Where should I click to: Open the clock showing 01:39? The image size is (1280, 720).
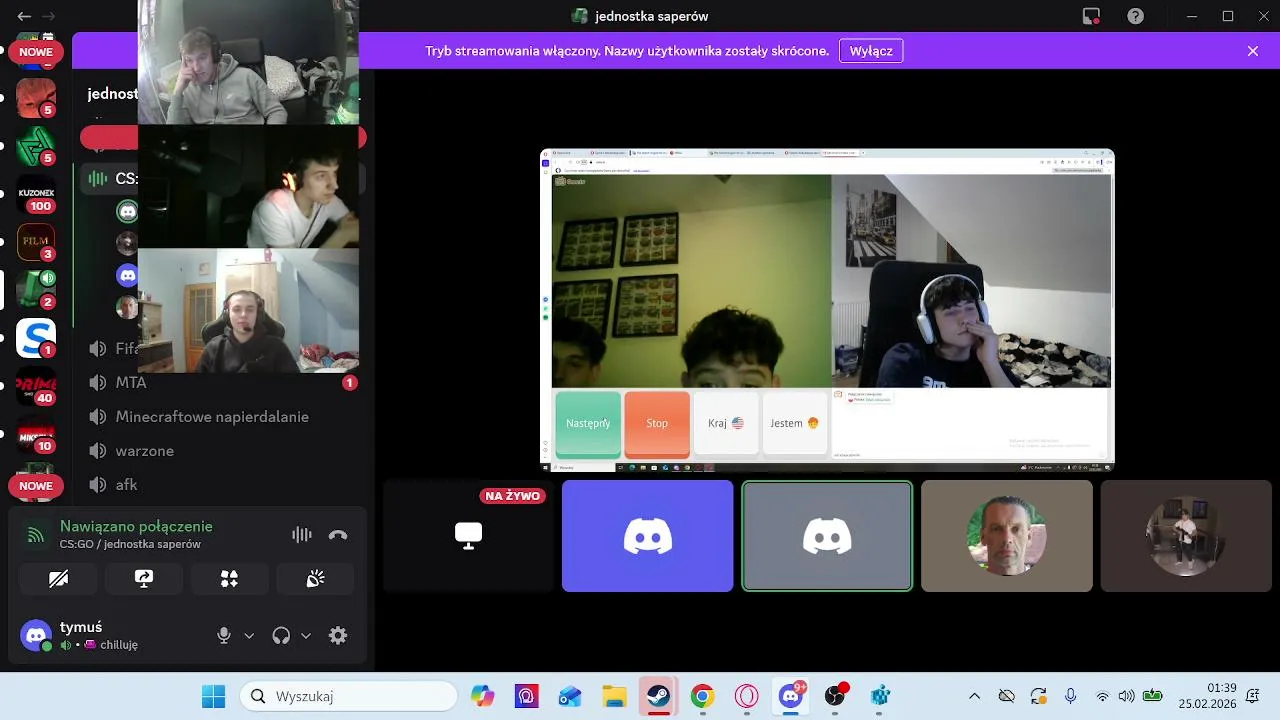(x=1208, y=696)
